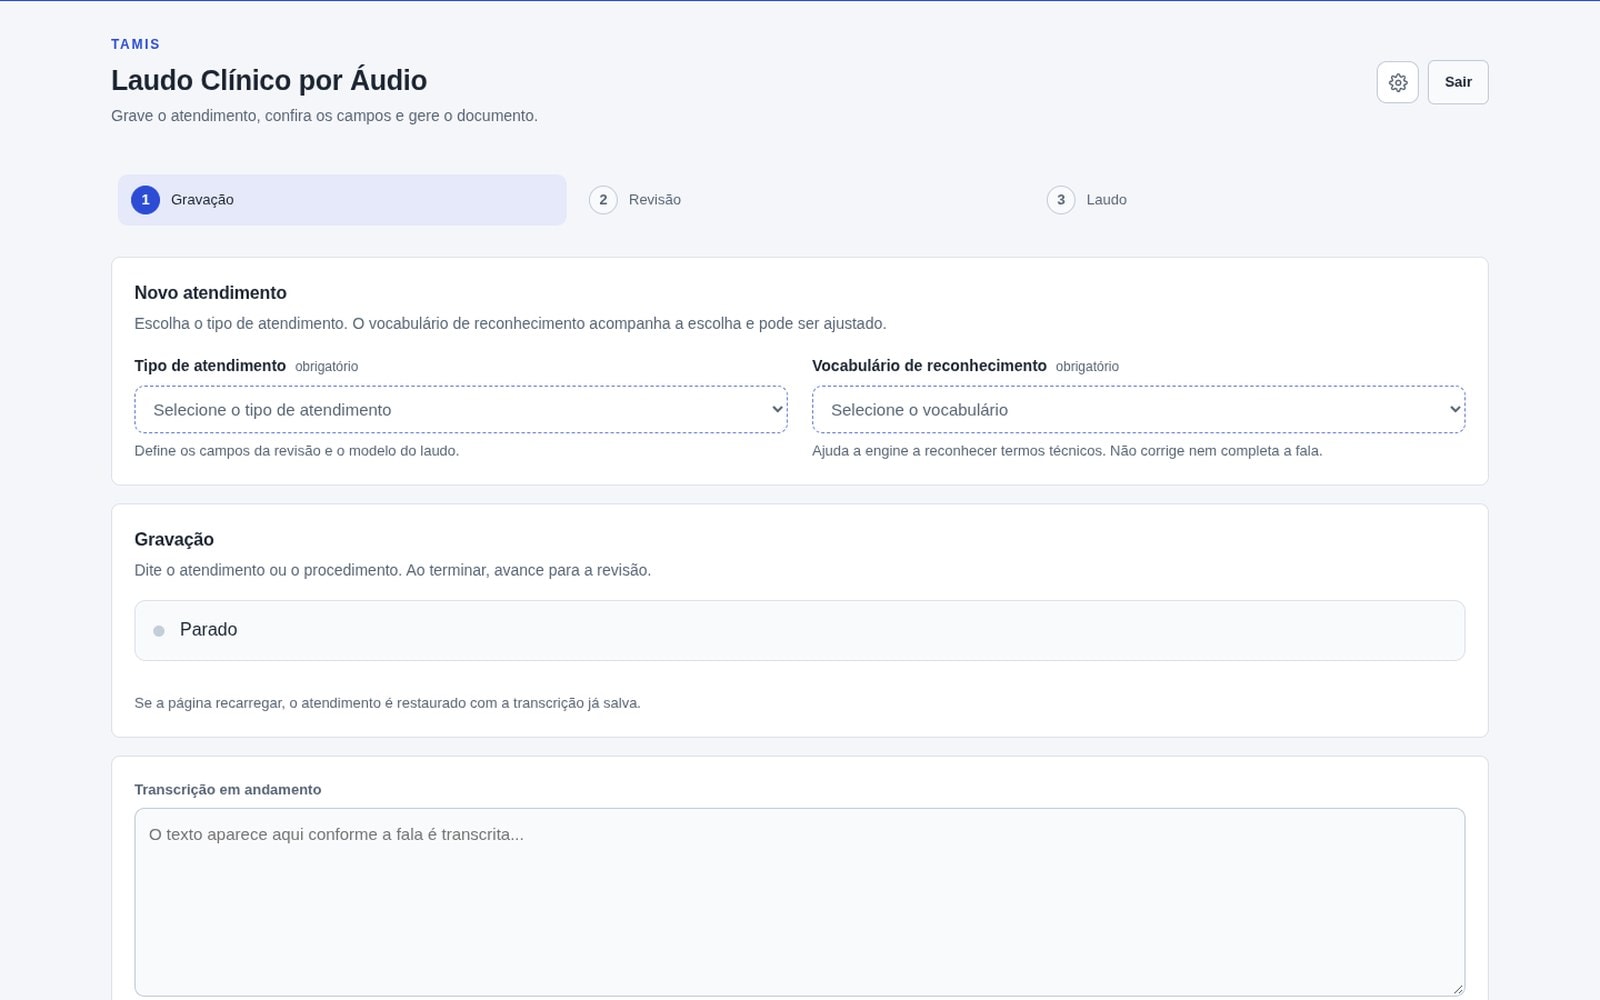Click the 'Tipo de atendimento' label
This screenshot has width=1600, height=1000.
coord(210,366)
